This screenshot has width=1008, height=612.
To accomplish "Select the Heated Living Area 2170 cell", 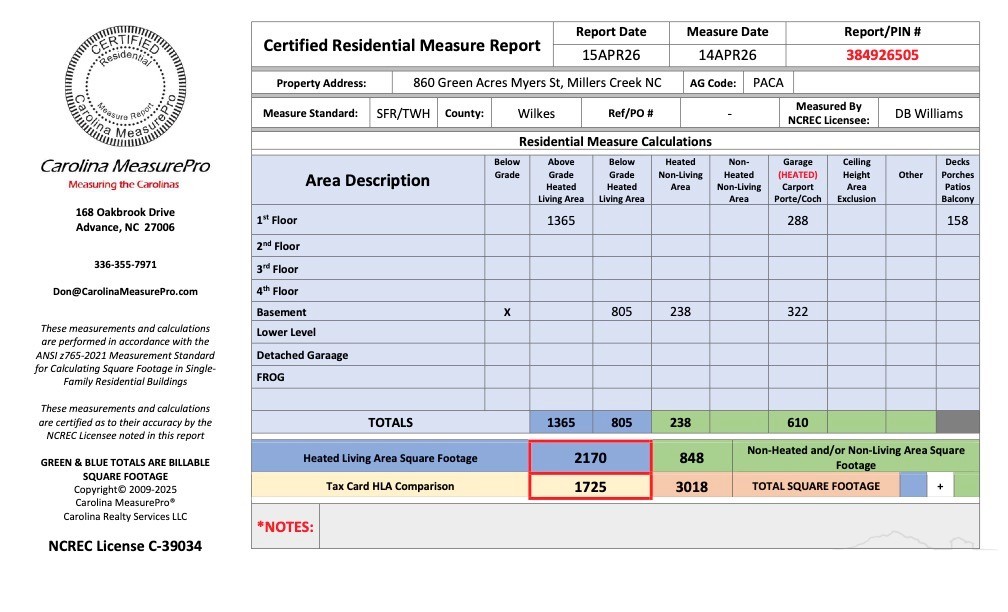I will 590,457.
